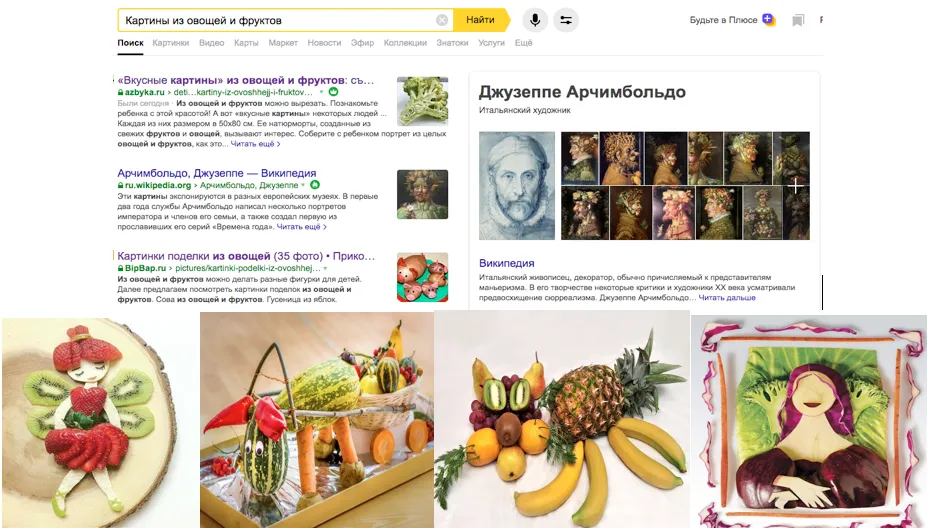Click the lock icon before BipBap.ru

pos(121,268)
